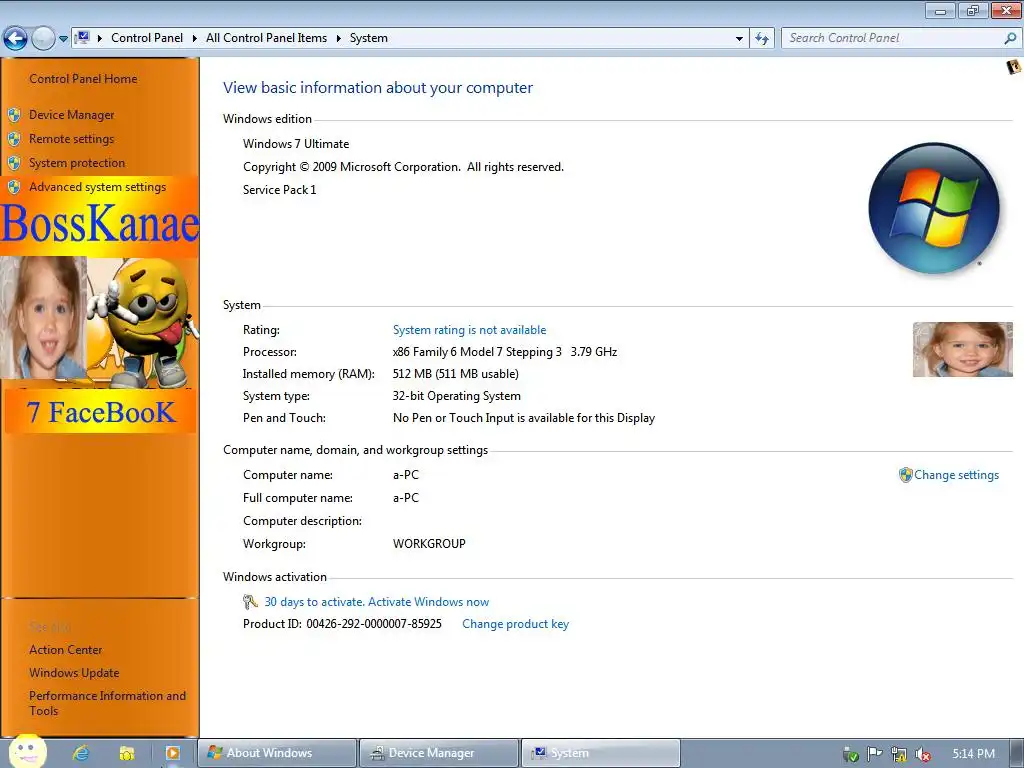
Task: Click Show desktop button at taskbar end
Action: pos(1017,753)
